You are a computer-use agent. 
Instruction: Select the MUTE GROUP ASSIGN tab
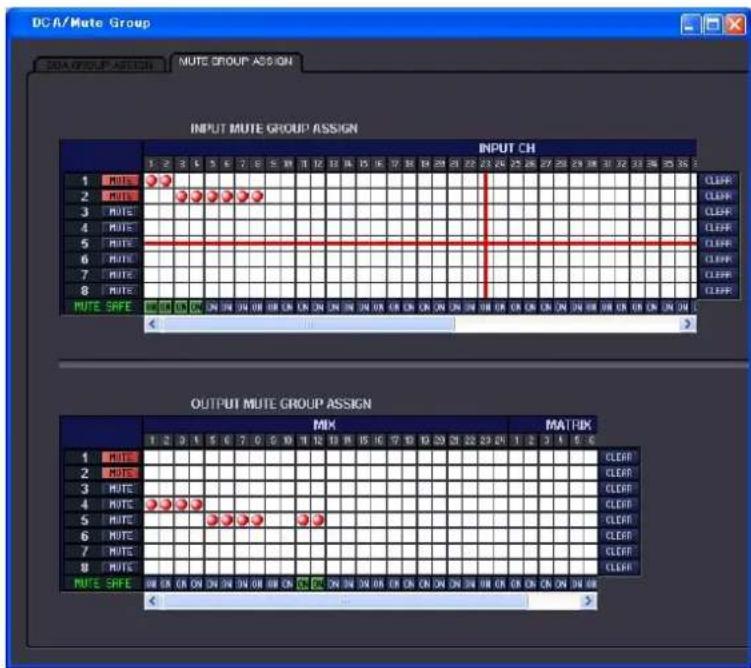click(236, 61)
